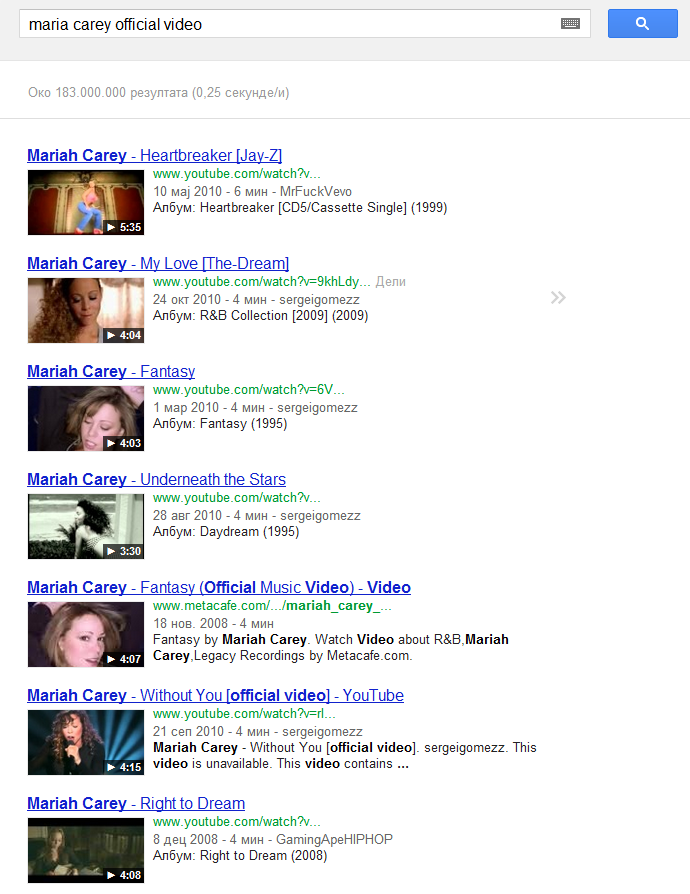Click the 10 мај 2010 - 6 мин - MrFuckVevo line
The image size is (690, 894).
click(252, 192)
